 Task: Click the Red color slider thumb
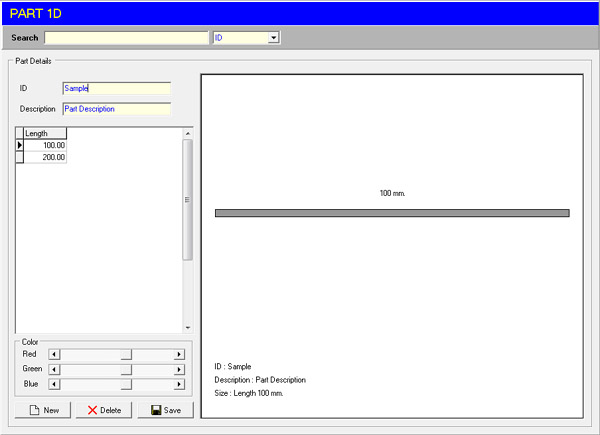pyautogui.click(x=126, y=354)
